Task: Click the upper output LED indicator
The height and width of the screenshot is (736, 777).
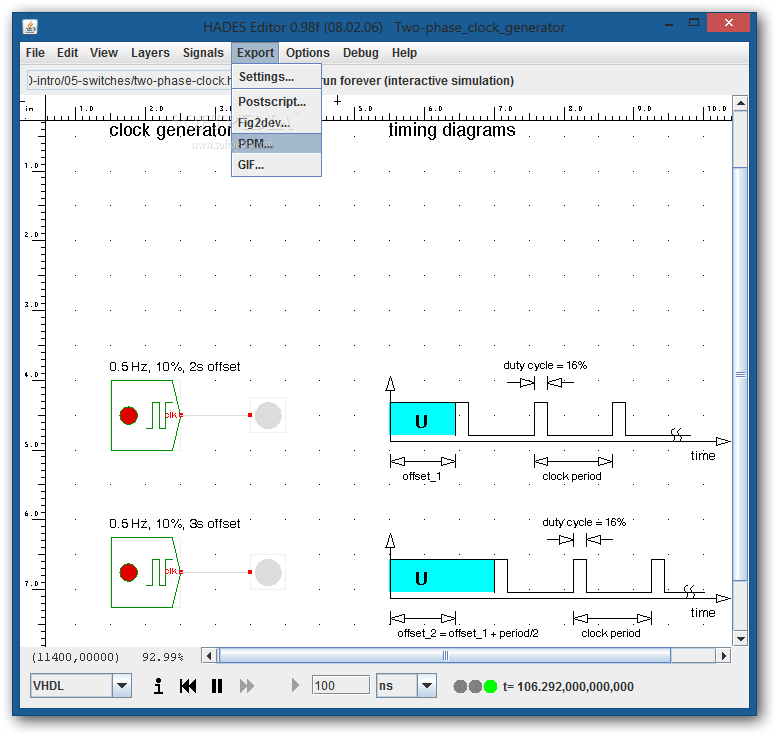Action: tap(268, 415)
